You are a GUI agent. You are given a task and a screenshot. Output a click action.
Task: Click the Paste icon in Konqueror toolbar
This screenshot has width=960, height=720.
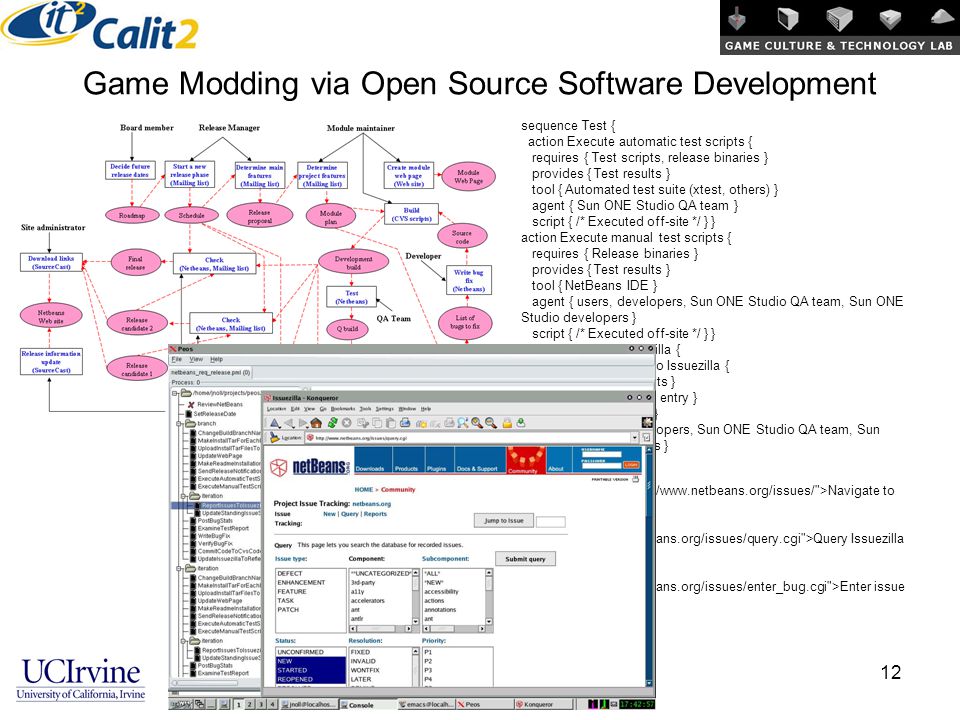click(x=391, y=422)
